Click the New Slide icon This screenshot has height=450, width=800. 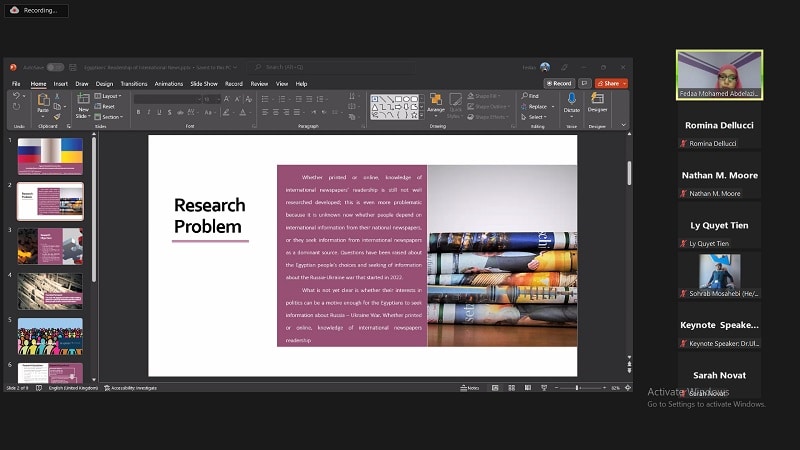(x=83, y=100)
